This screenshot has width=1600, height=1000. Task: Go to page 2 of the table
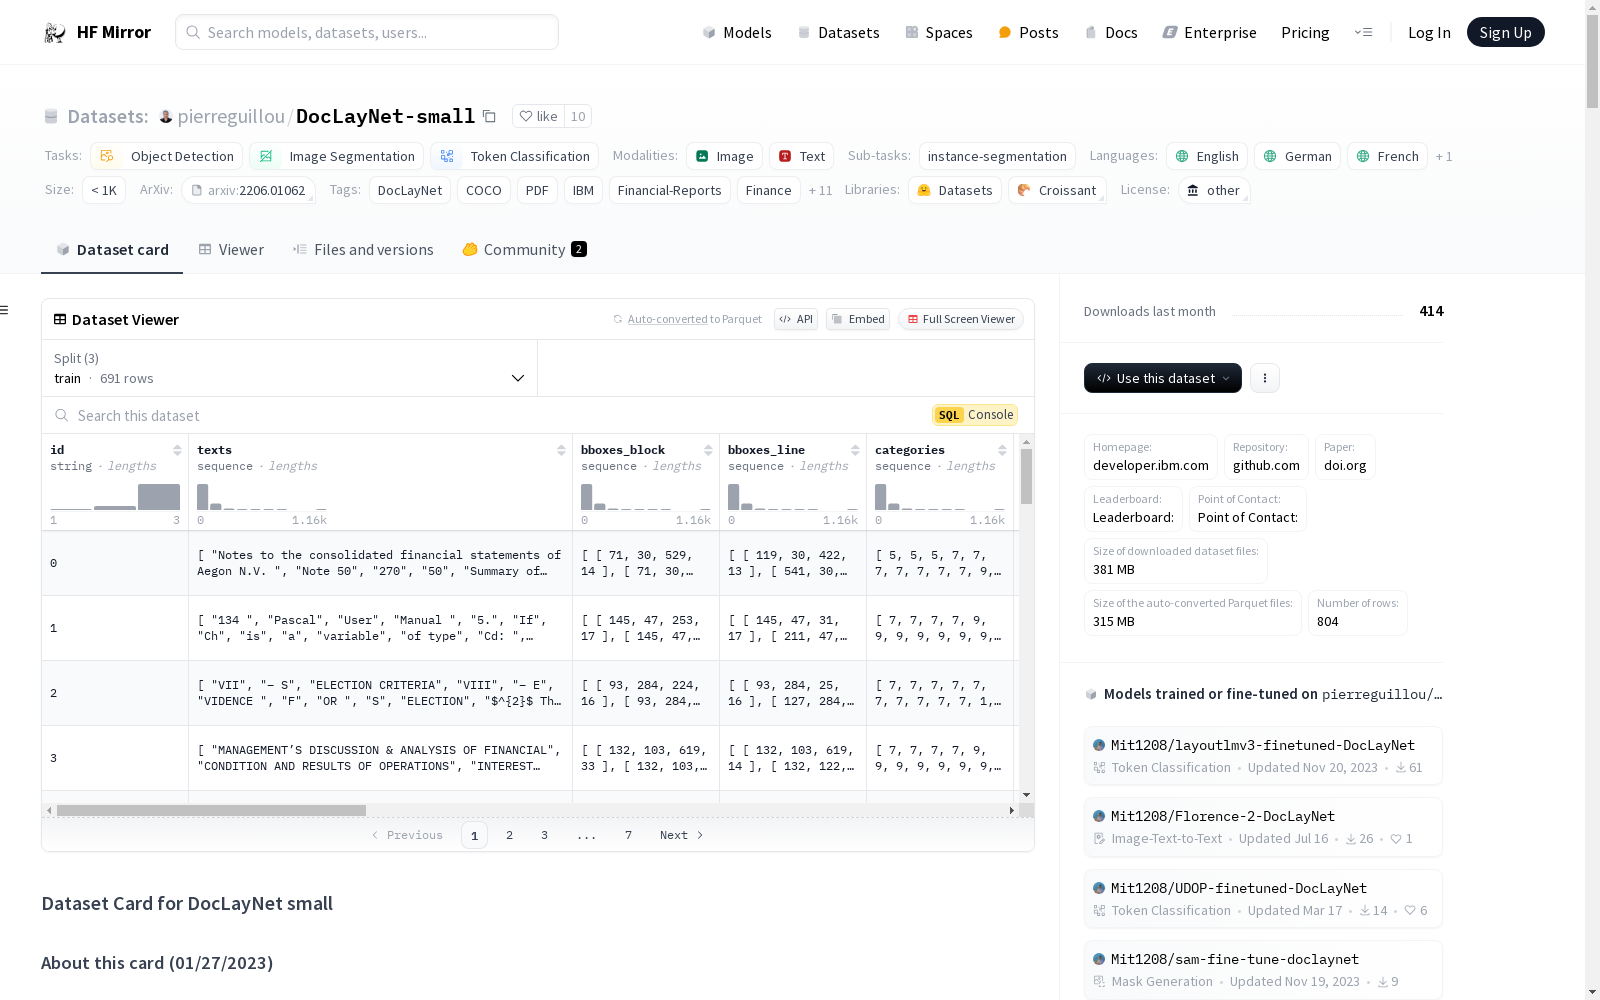point(510,835)
